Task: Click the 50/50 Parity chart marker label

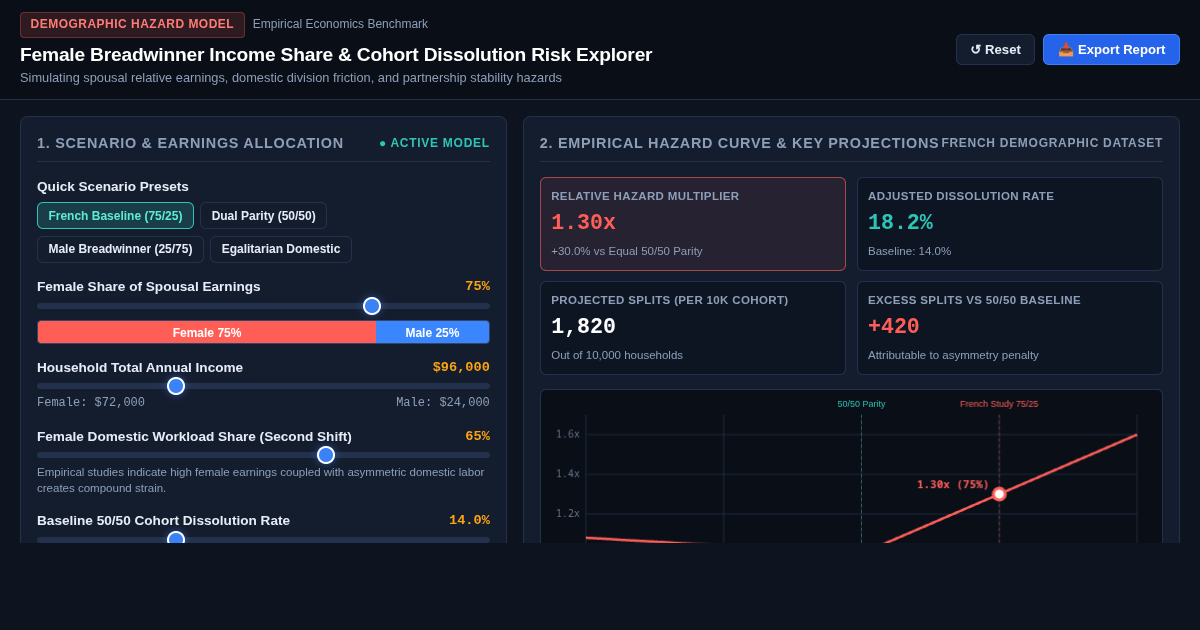Action: point(861,404)
